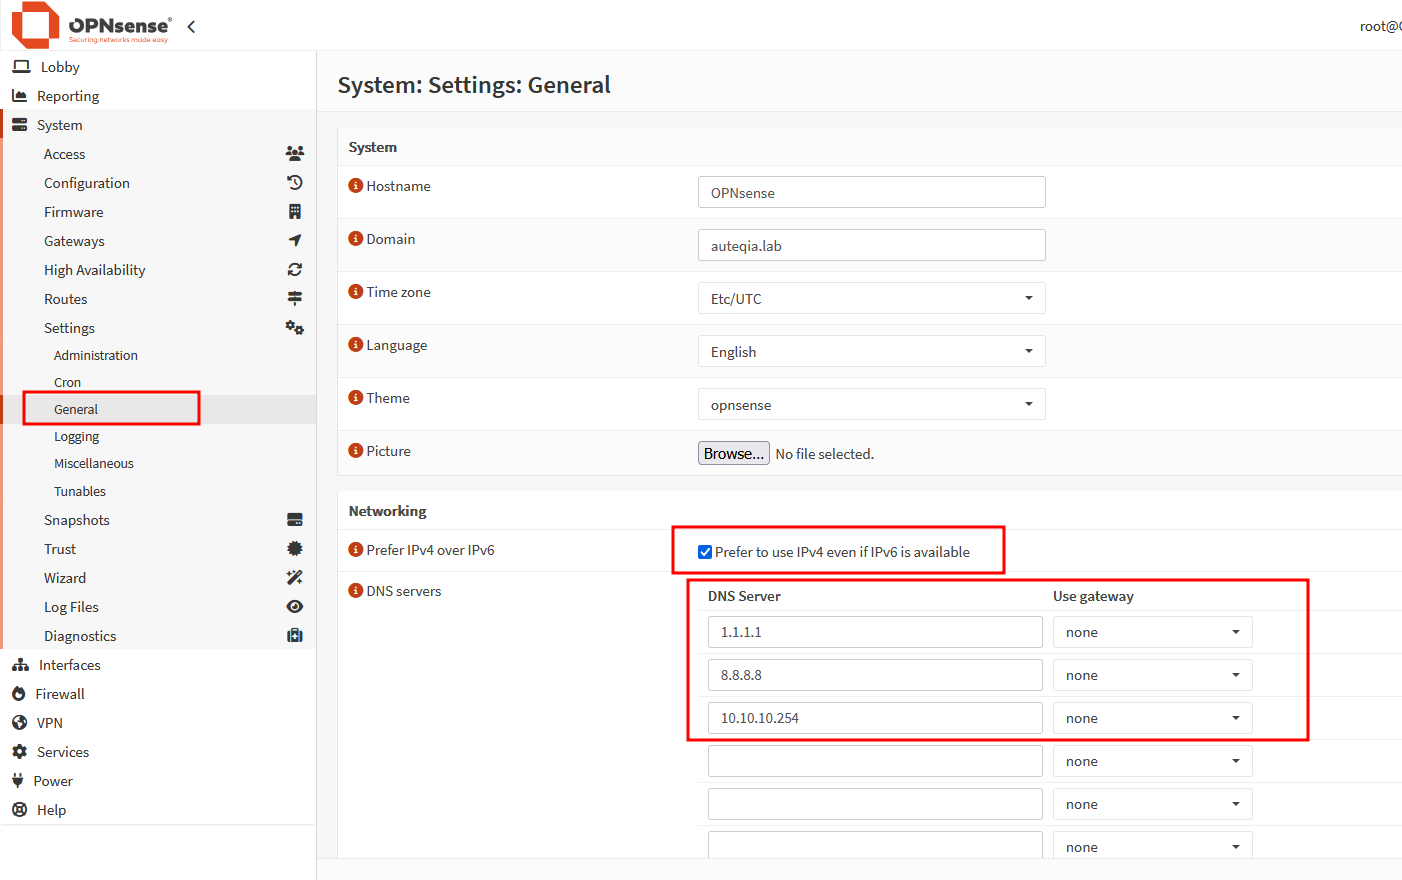Show help info for Domain
This screenshot has height=880, width=1402.
[355, 239]
